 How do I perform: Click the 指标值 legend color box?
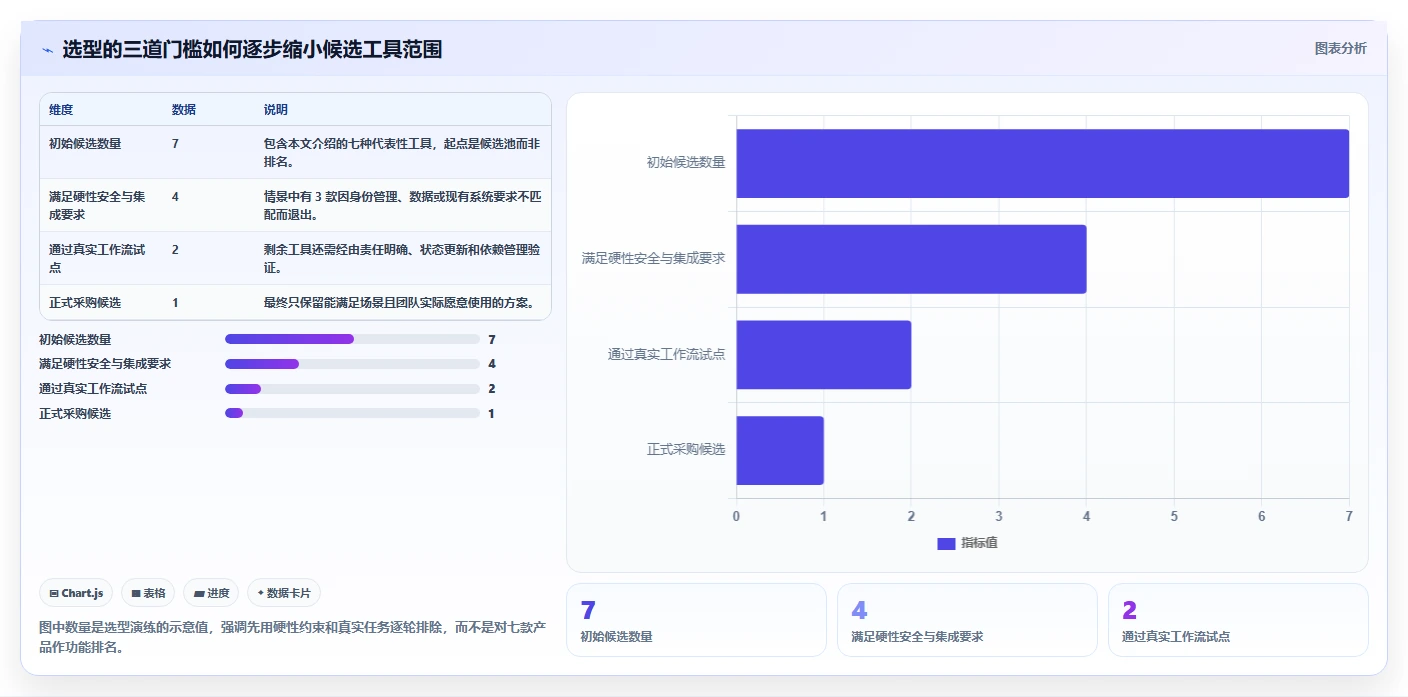[946, 543]
